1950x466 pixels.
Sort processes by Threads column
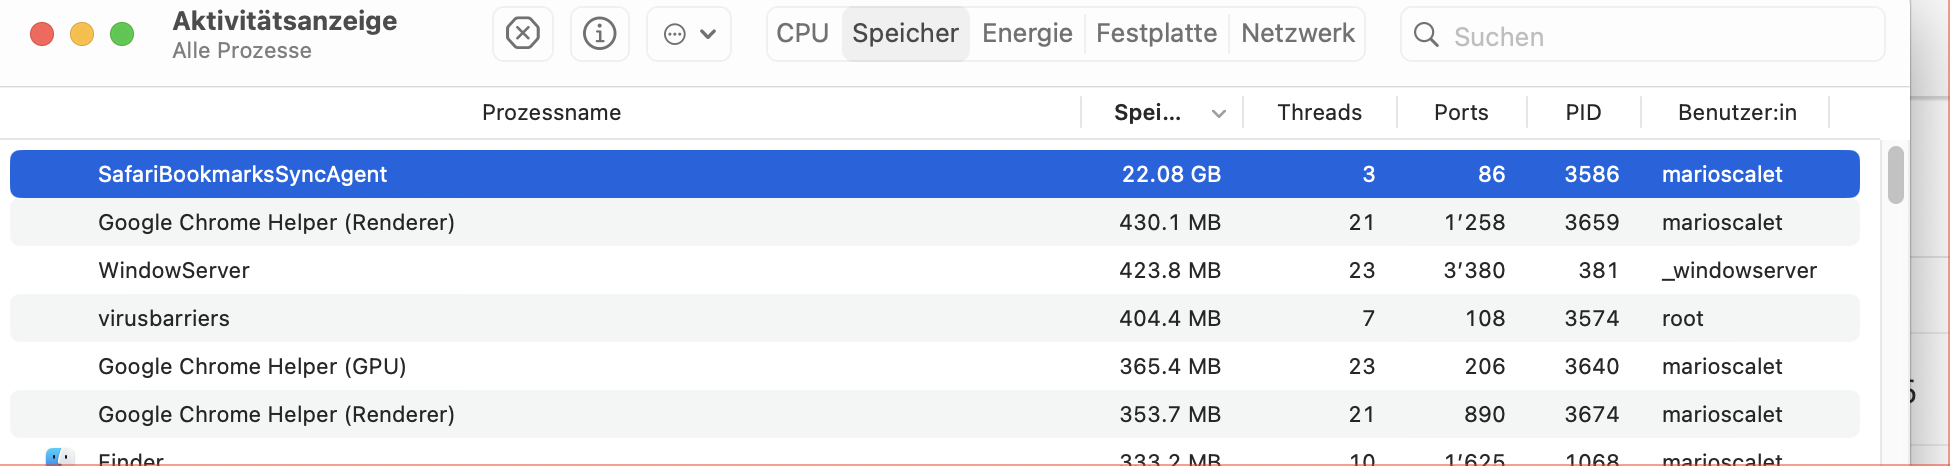tap(1319, 113)
